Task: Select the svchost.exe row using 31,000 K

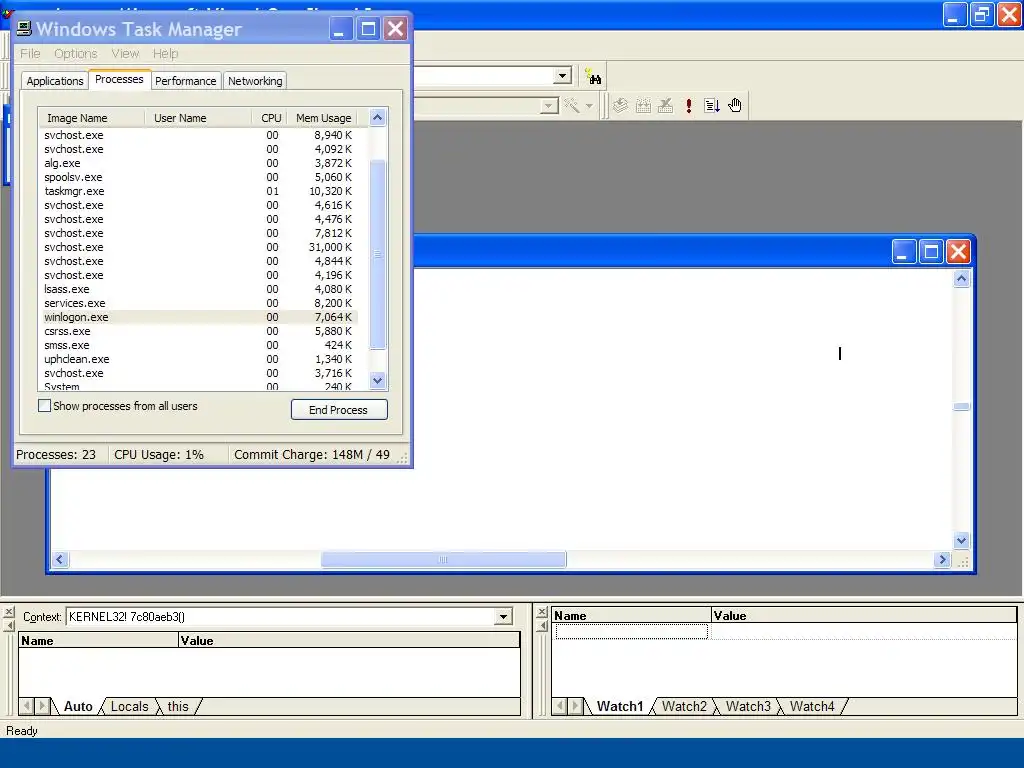Action: tap(198, 248)
